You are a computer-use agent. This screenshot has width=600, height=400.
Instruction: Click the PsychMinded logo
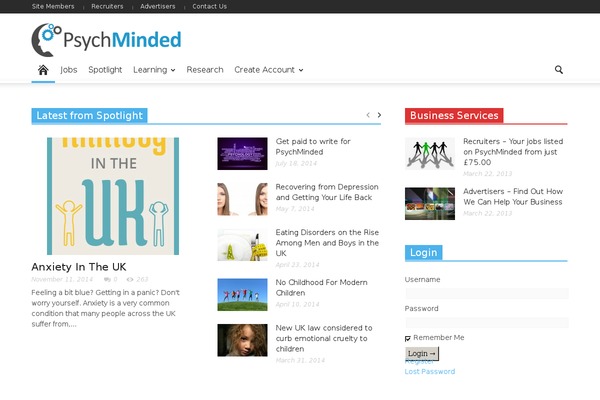(x=106, y=39)
